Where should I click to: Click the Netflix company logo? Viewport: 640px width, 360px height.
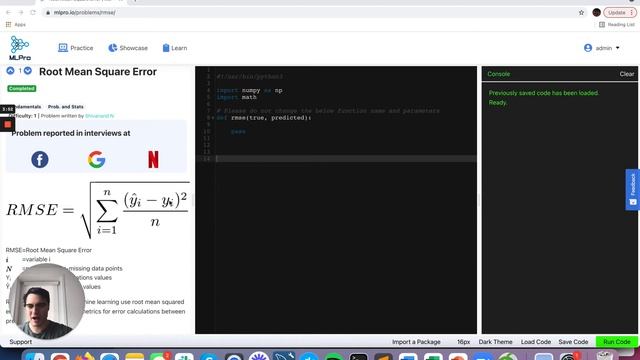pyautogui.click(x=153, y=160)
